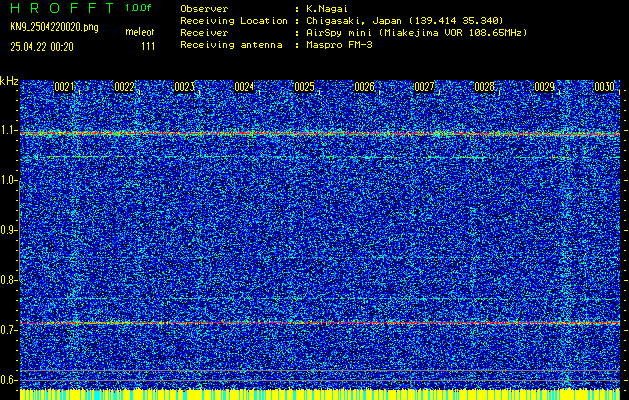This screenshot has width=629, height=400.
Task: Select the AirSpy mini receiver text
Action: pos(417,33)
